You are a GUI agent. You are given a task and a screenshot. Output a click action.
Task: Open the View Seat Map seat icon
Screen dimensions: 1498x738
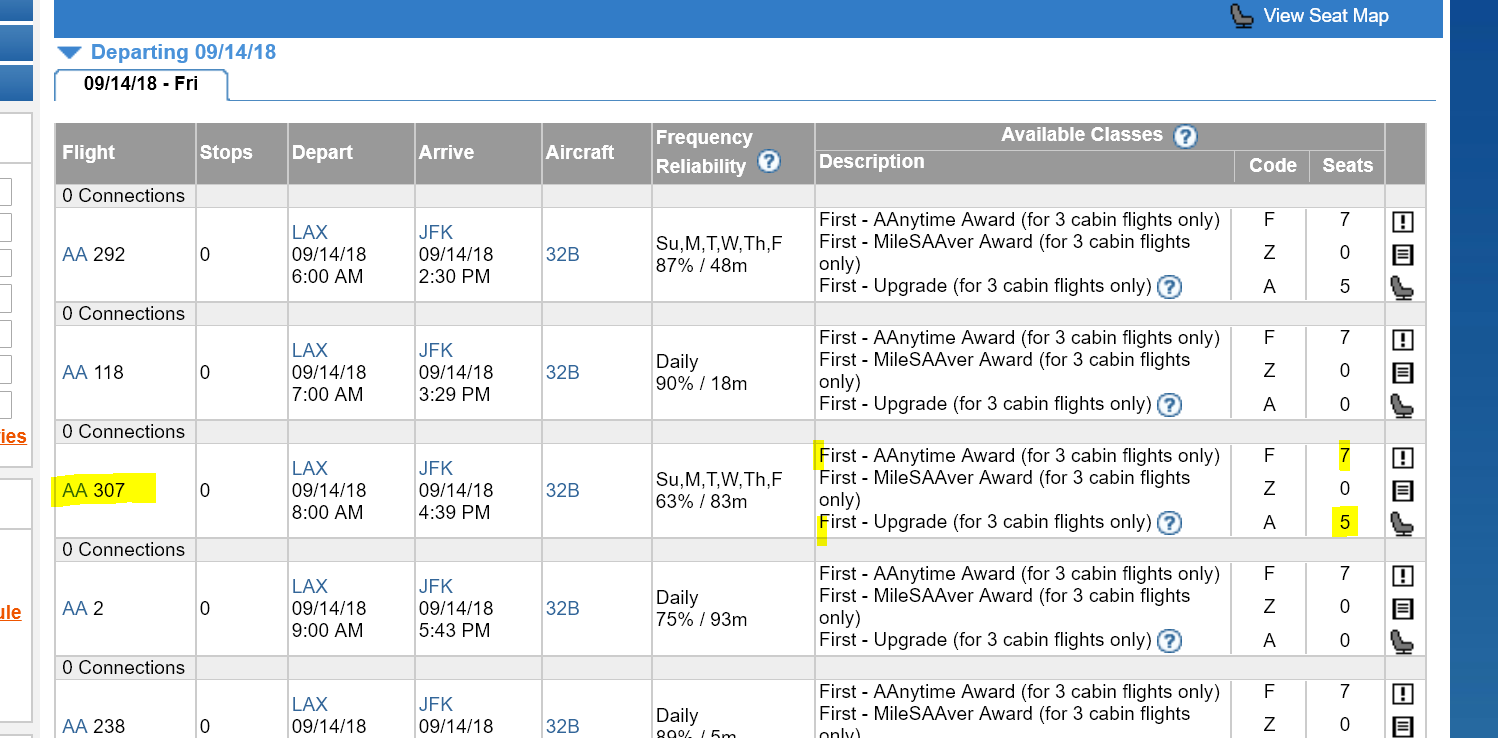click(x=1241, y=16)
